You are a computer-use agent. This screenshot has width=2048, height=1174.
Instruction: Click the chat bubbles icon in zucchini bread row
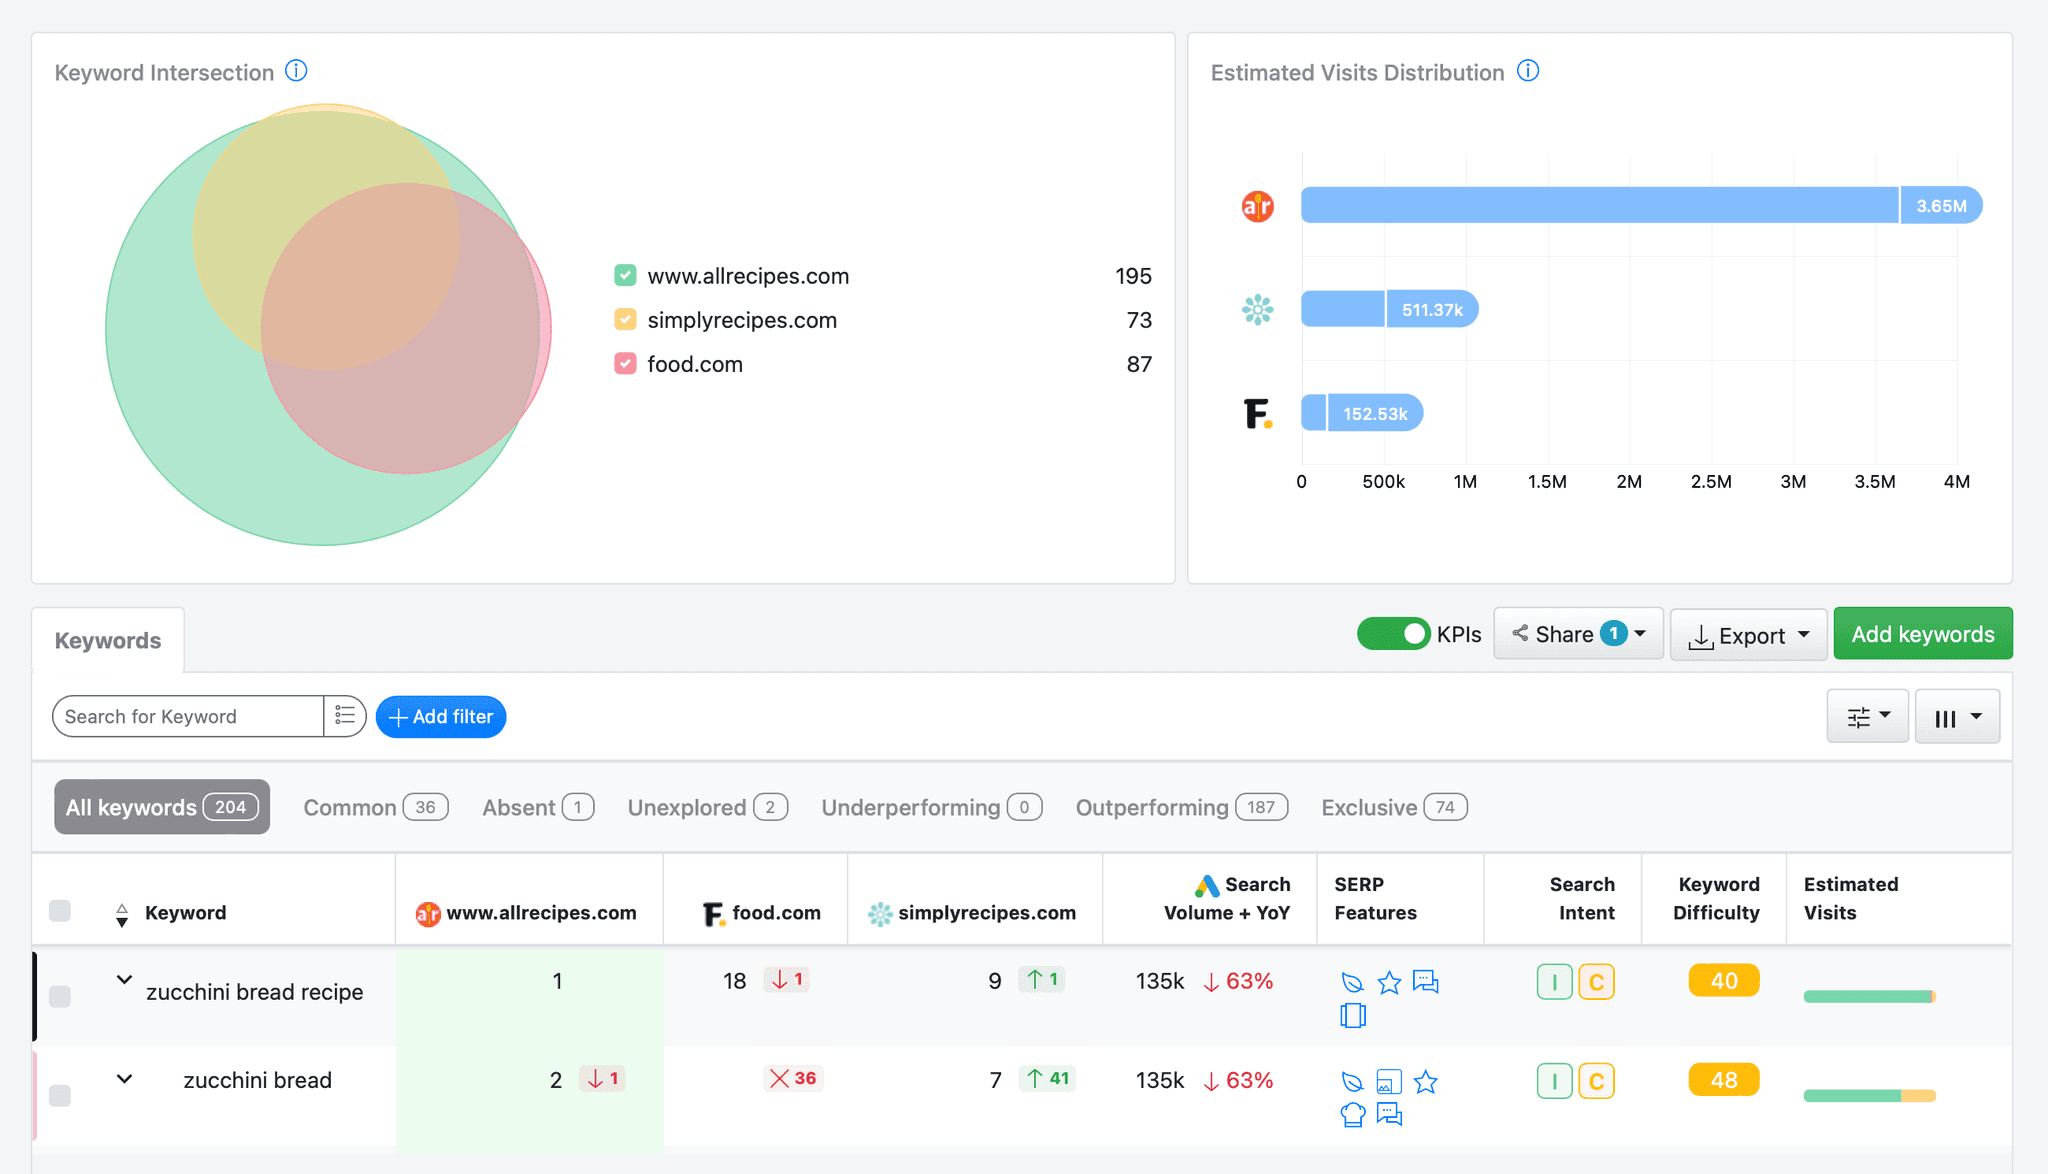coord(1389,1114)
